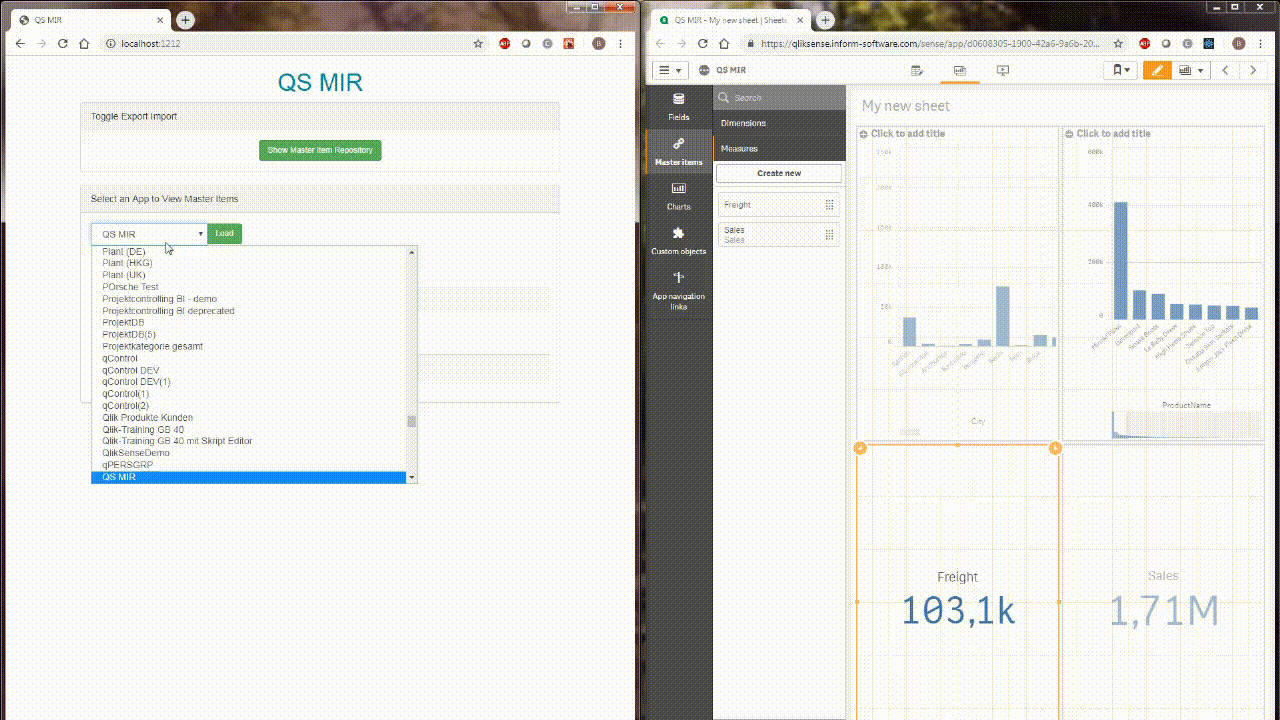Click the green Load button
This screenshot has height=720, width=1280.
tap(224, 233)
